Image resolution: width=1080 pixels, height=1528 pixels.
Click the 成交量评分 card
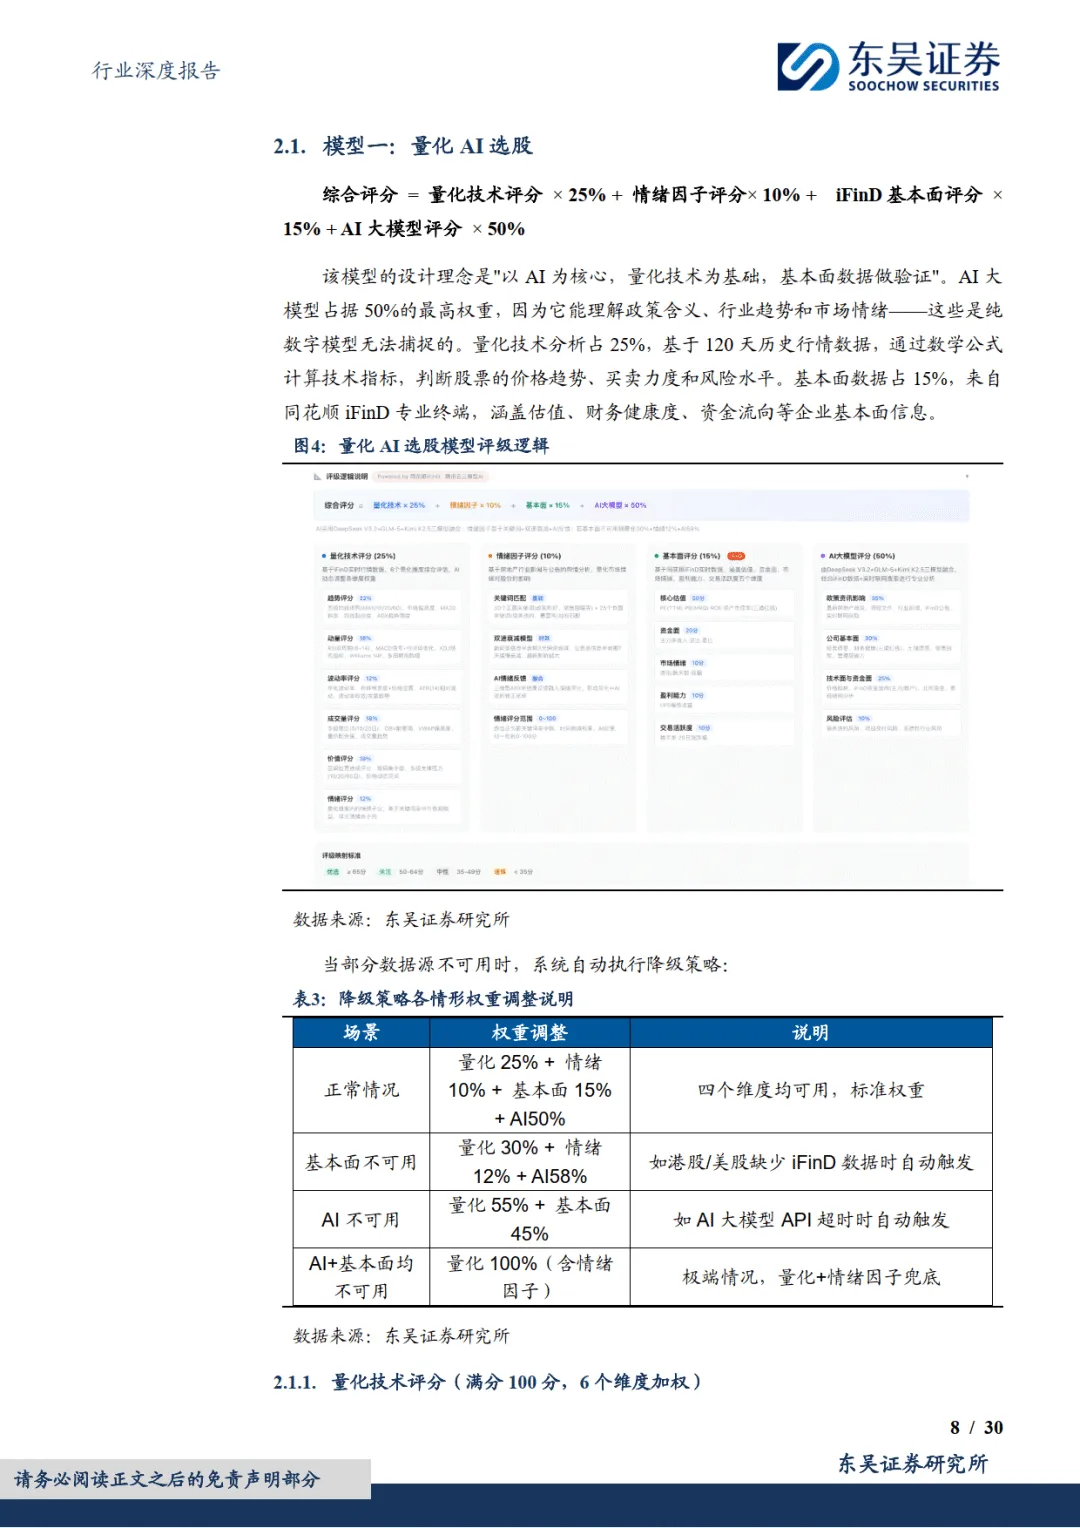coord(392,726)
